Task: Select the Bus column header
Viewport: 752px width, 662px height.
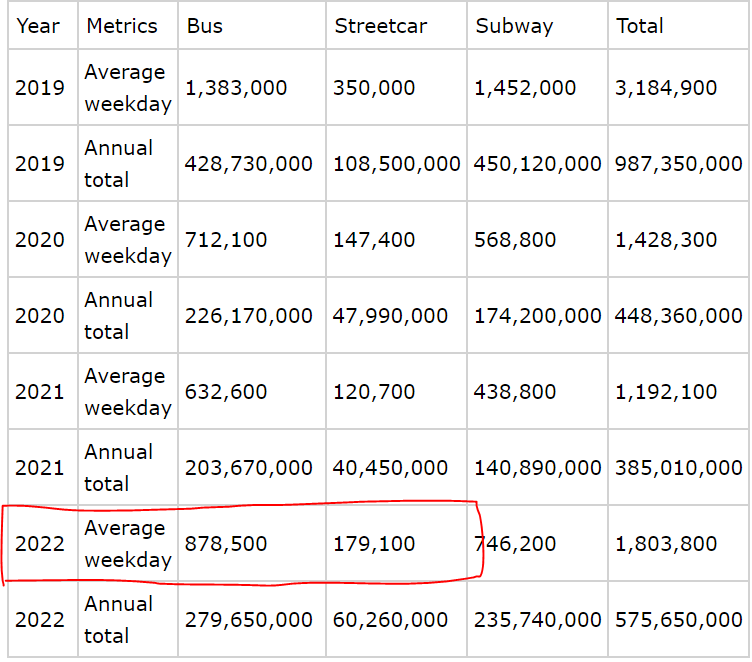Action: (x=206, y=26)
